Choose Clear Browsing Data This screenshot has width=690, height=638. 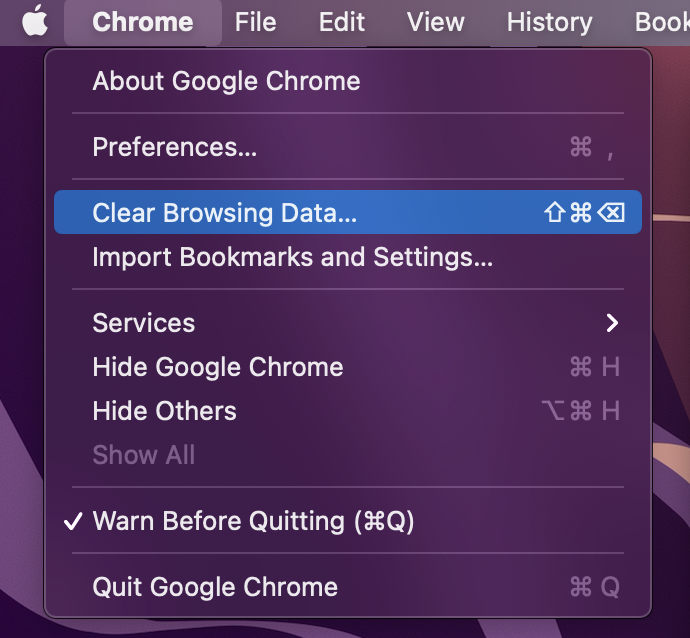point(225,213)
